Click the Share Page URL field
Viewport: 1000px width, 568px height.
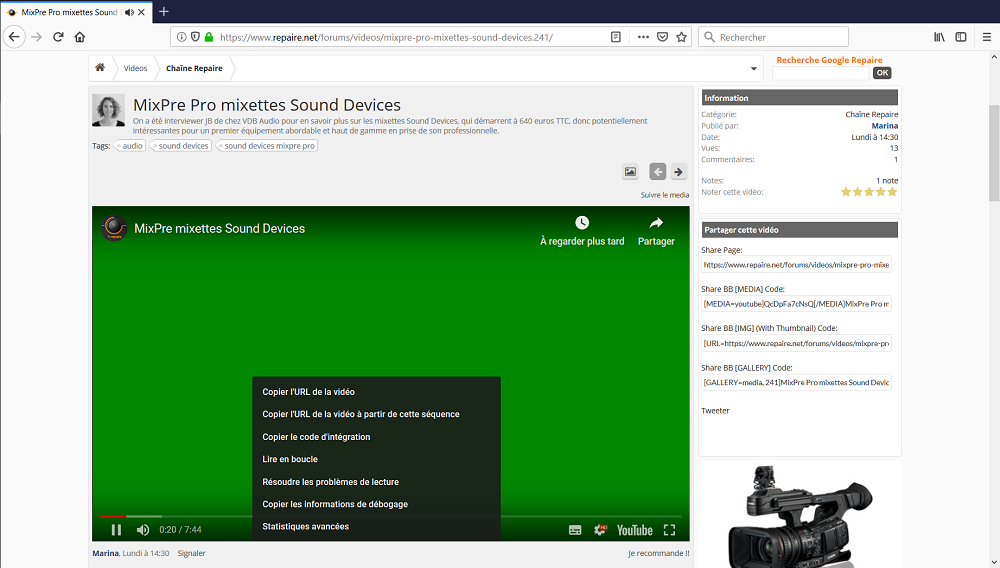(x=796, y=265)
